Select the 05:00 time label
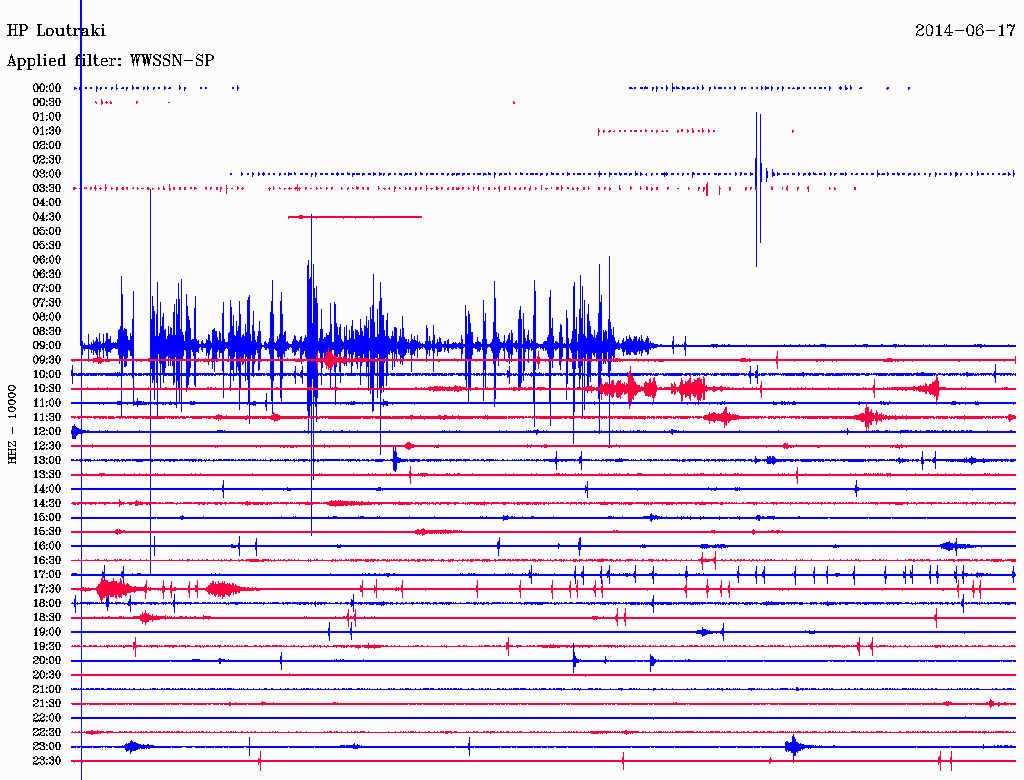Screen dimensions: 1024x780 tap(47, 231)
